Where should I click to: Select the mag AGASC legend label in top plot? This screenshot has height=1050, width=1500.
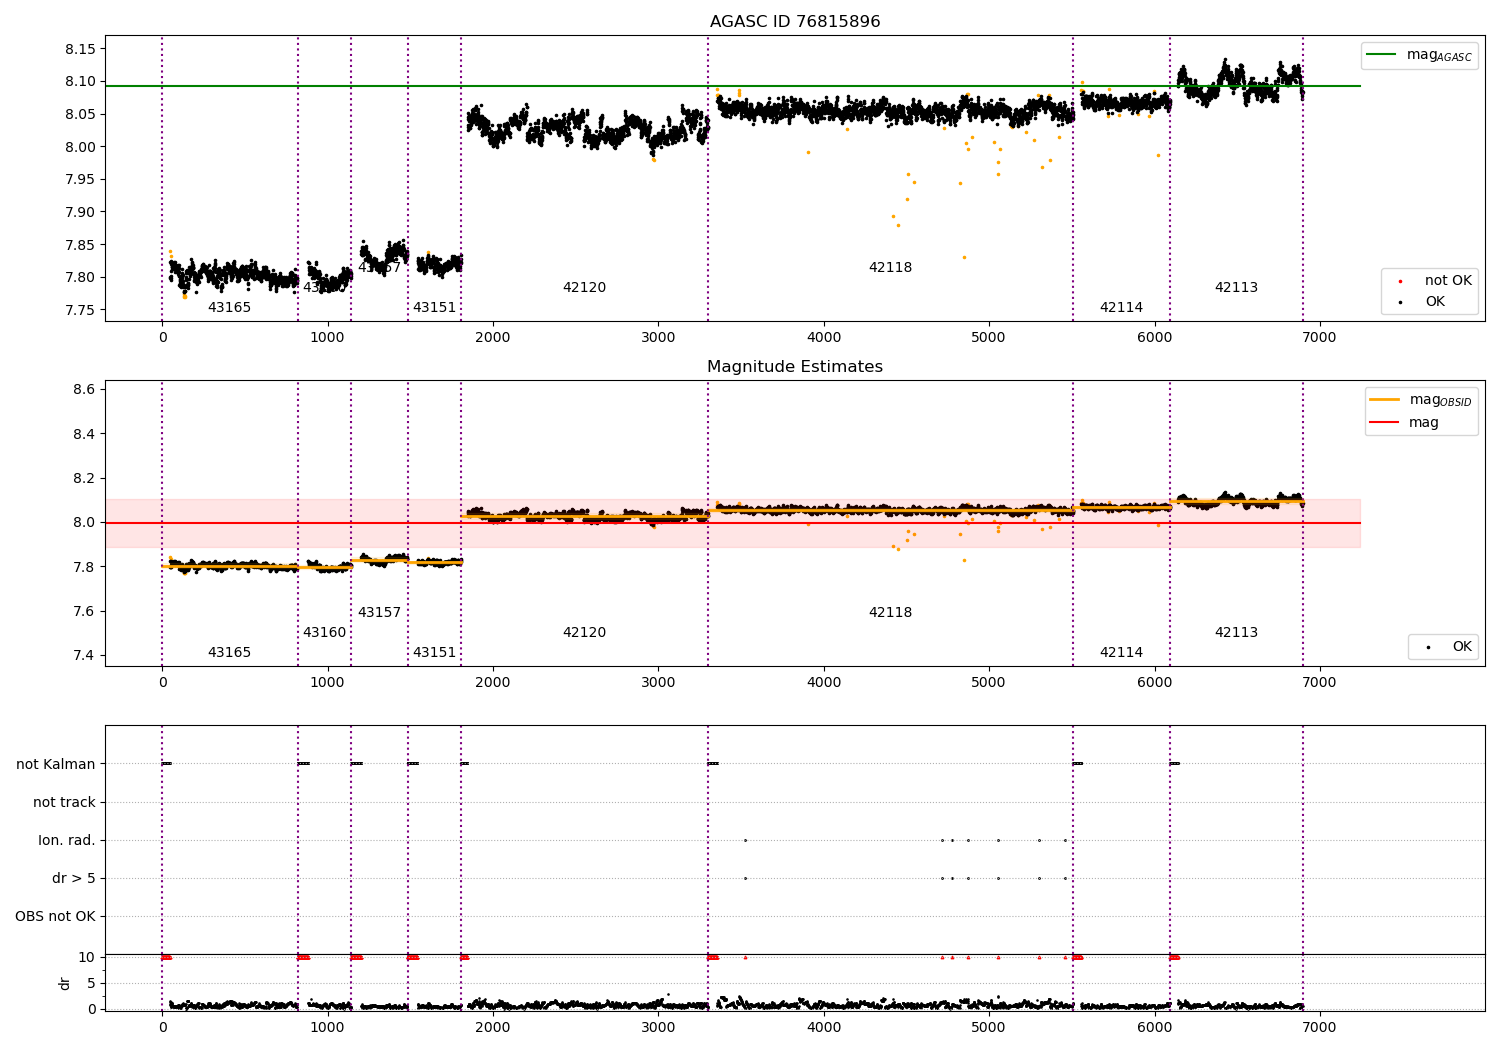[1439, 55]
